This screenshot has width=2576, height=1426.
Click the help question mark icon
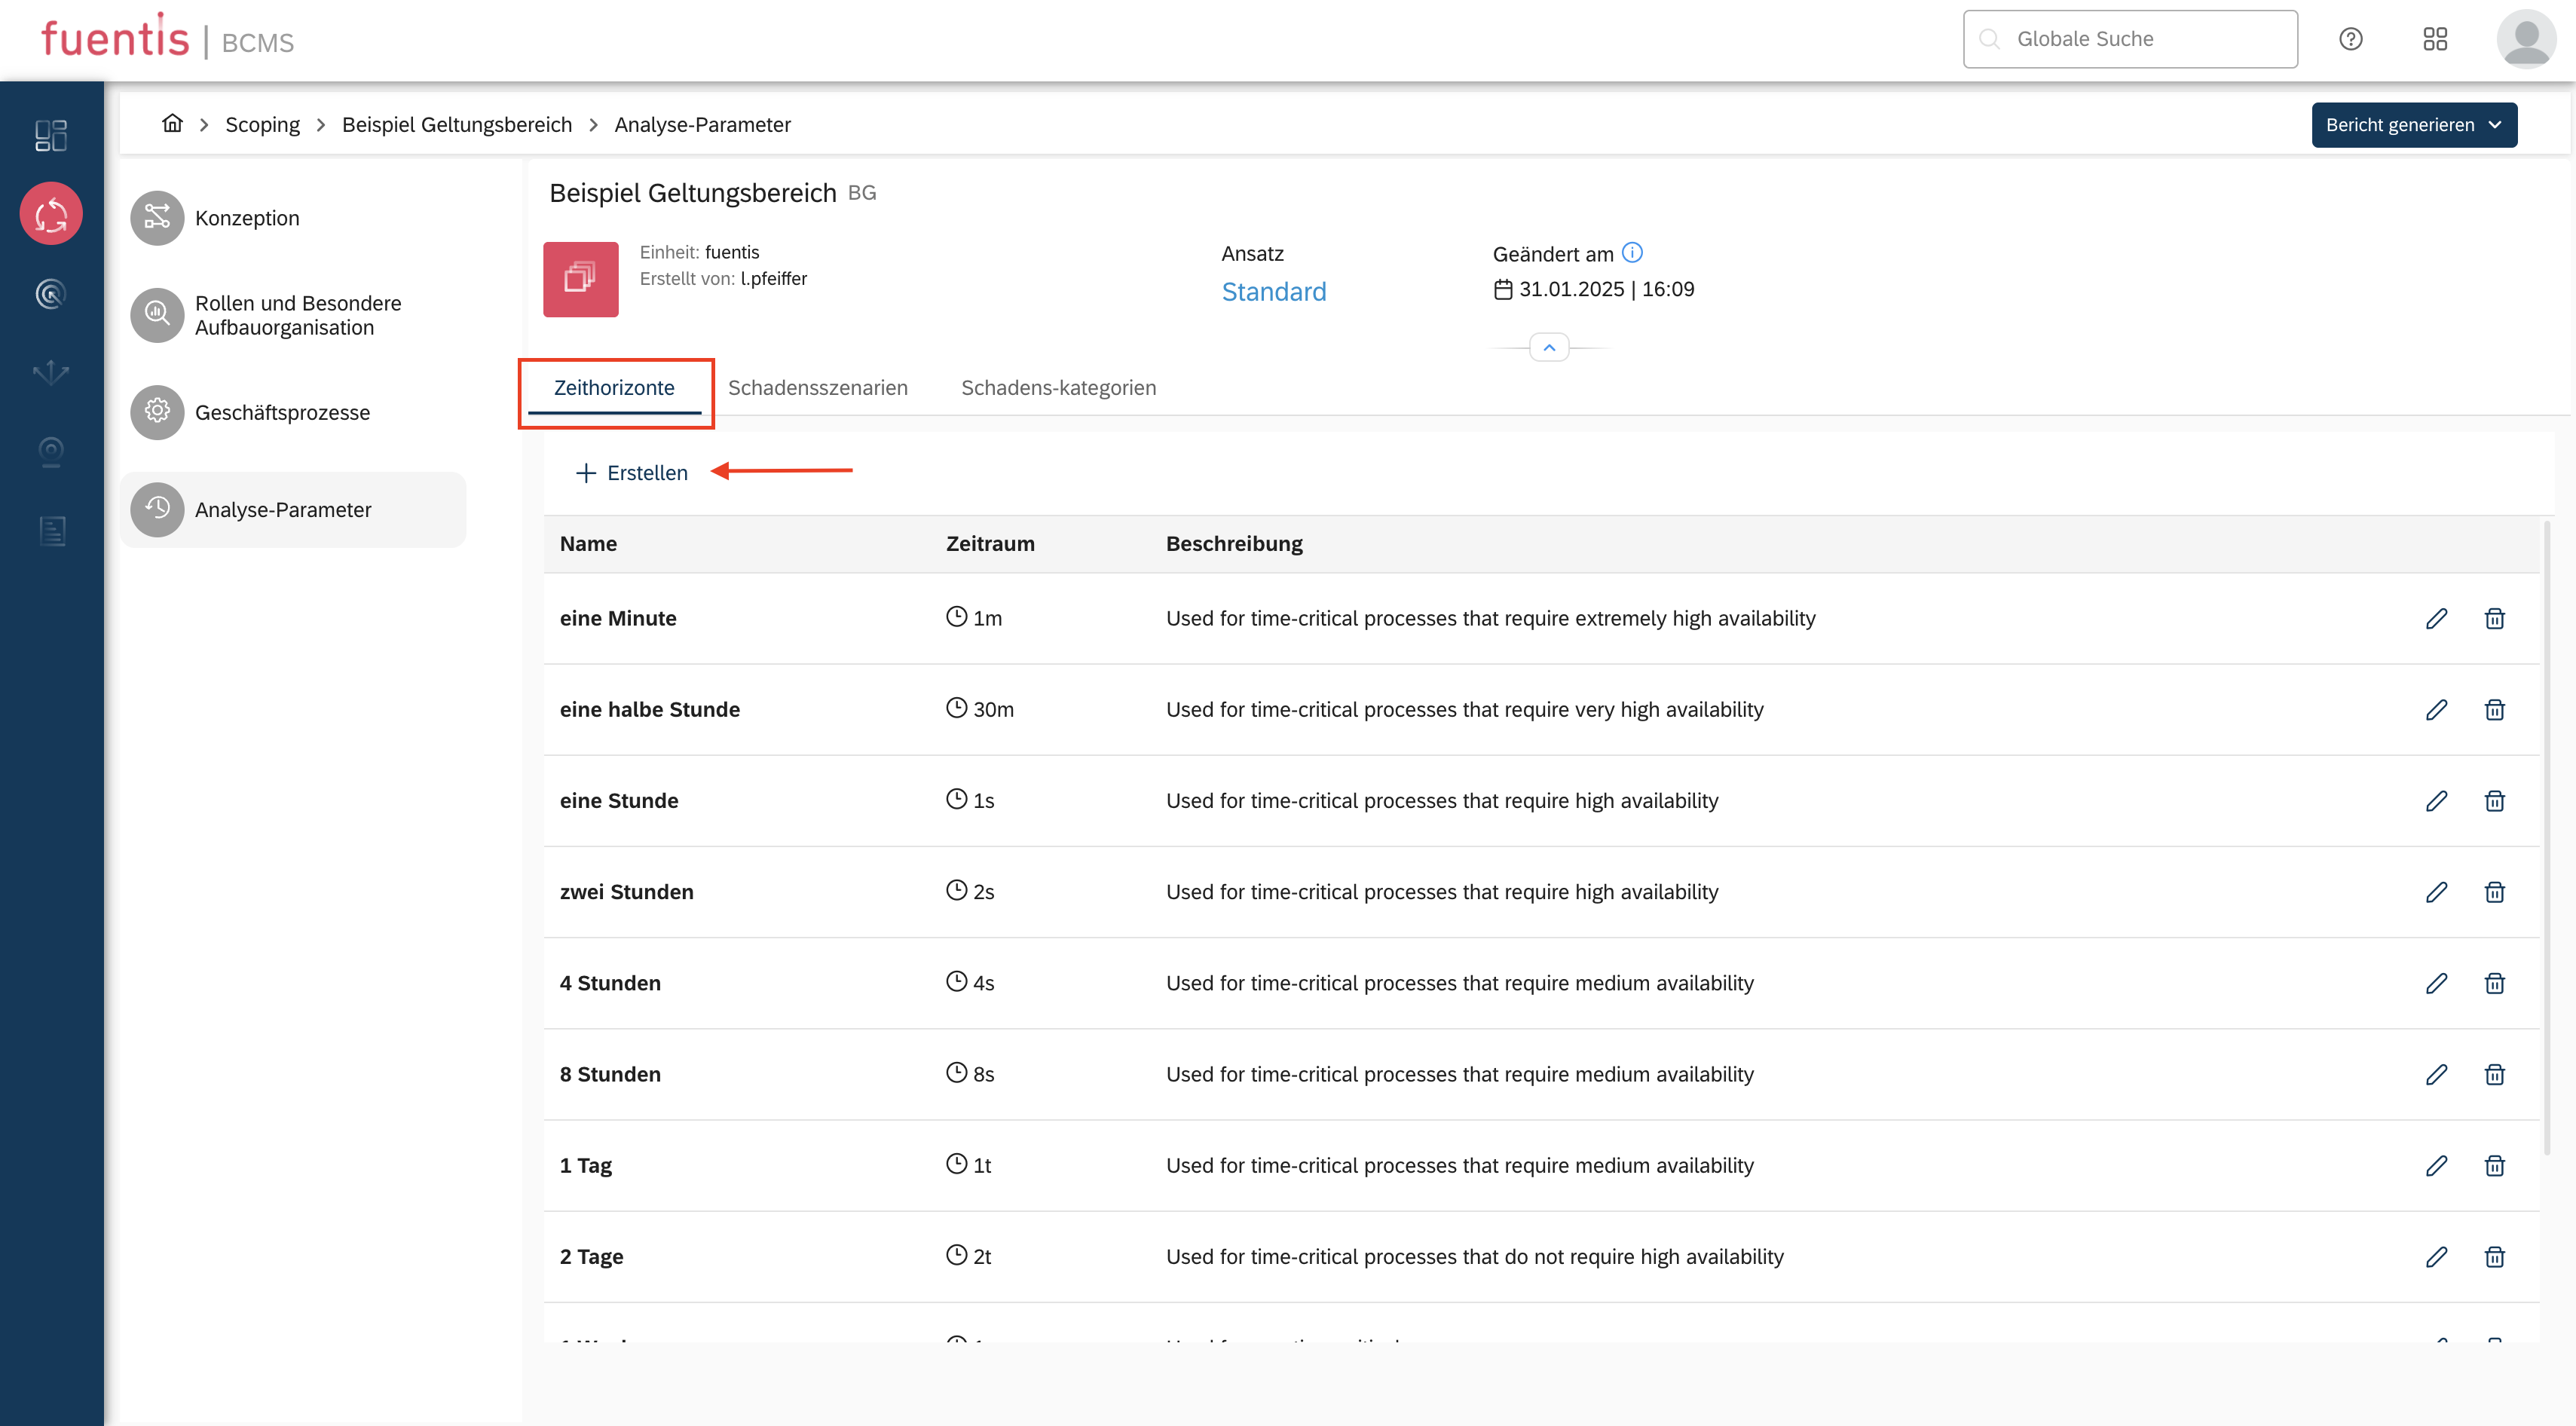(2350, 39)
